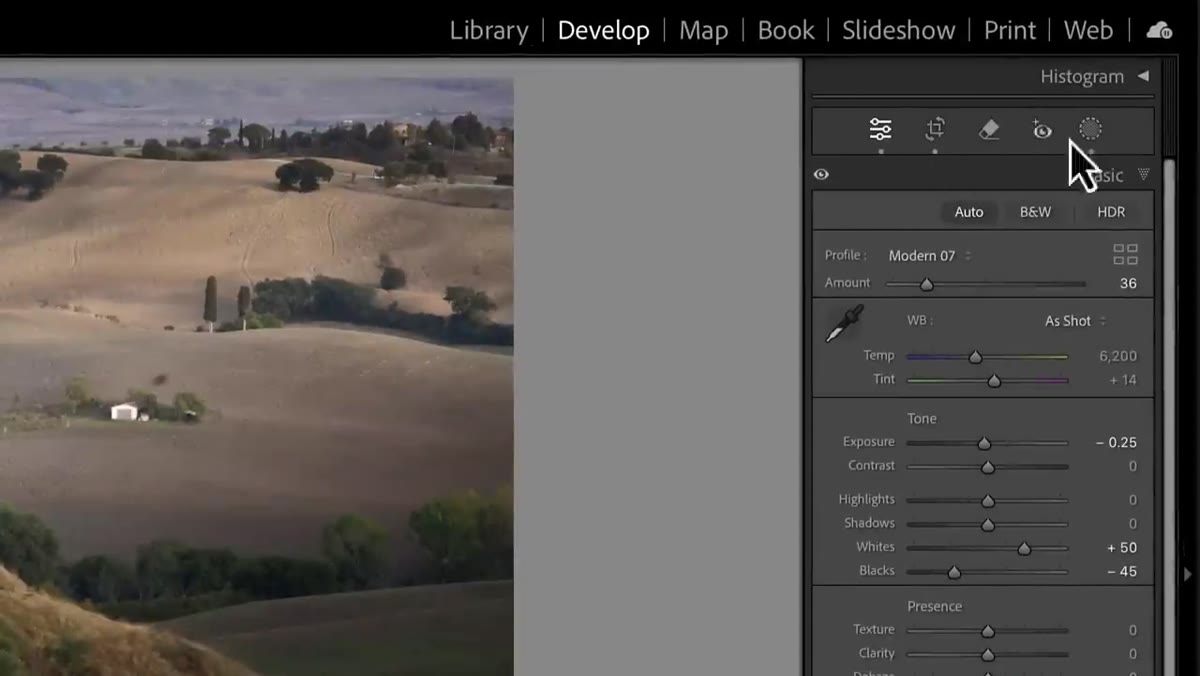Image resolution: width=1200 pixels, height=676 pixels.
Task: Click the Whites value + 50
Action: pyautogui.click(x=1122, y=547)
